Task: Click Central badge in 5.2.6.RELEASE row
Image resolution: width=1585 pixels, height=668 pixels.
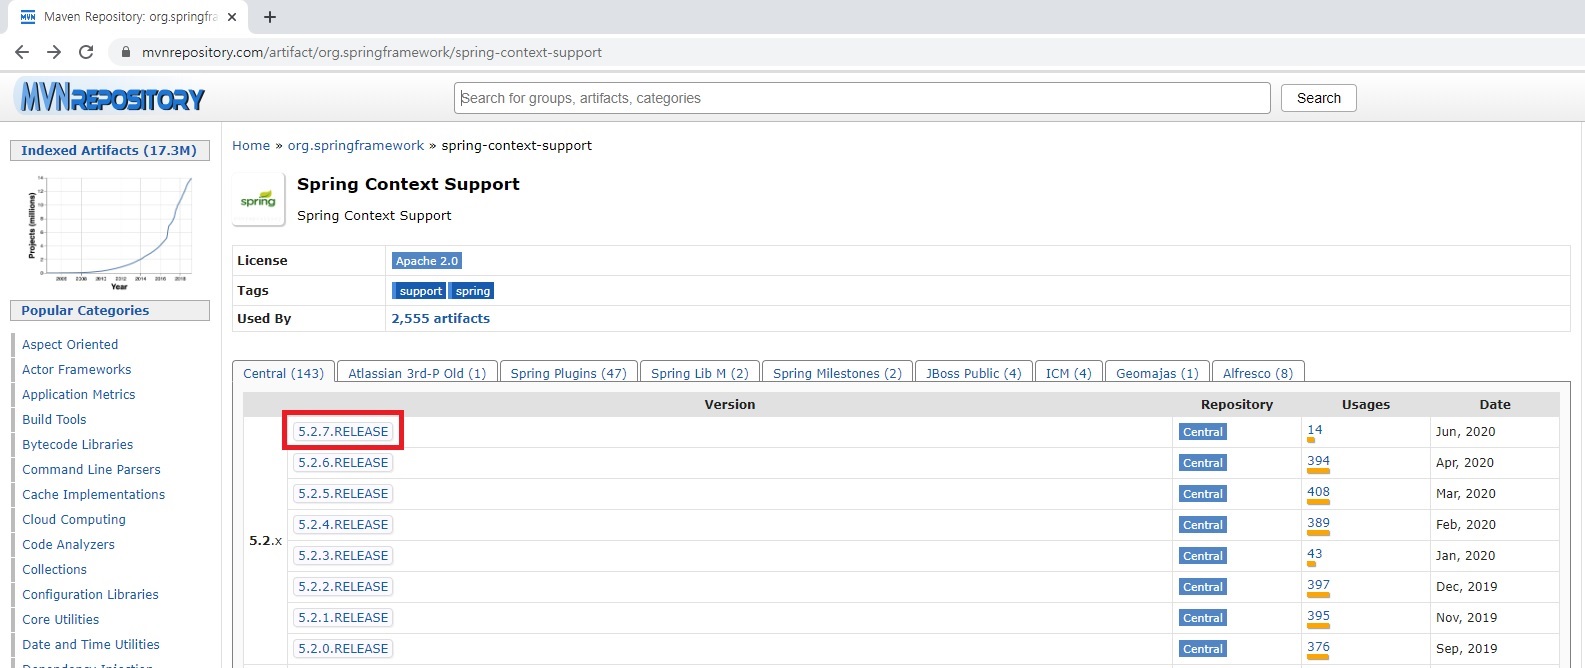Action: [x=1202, y=463]
